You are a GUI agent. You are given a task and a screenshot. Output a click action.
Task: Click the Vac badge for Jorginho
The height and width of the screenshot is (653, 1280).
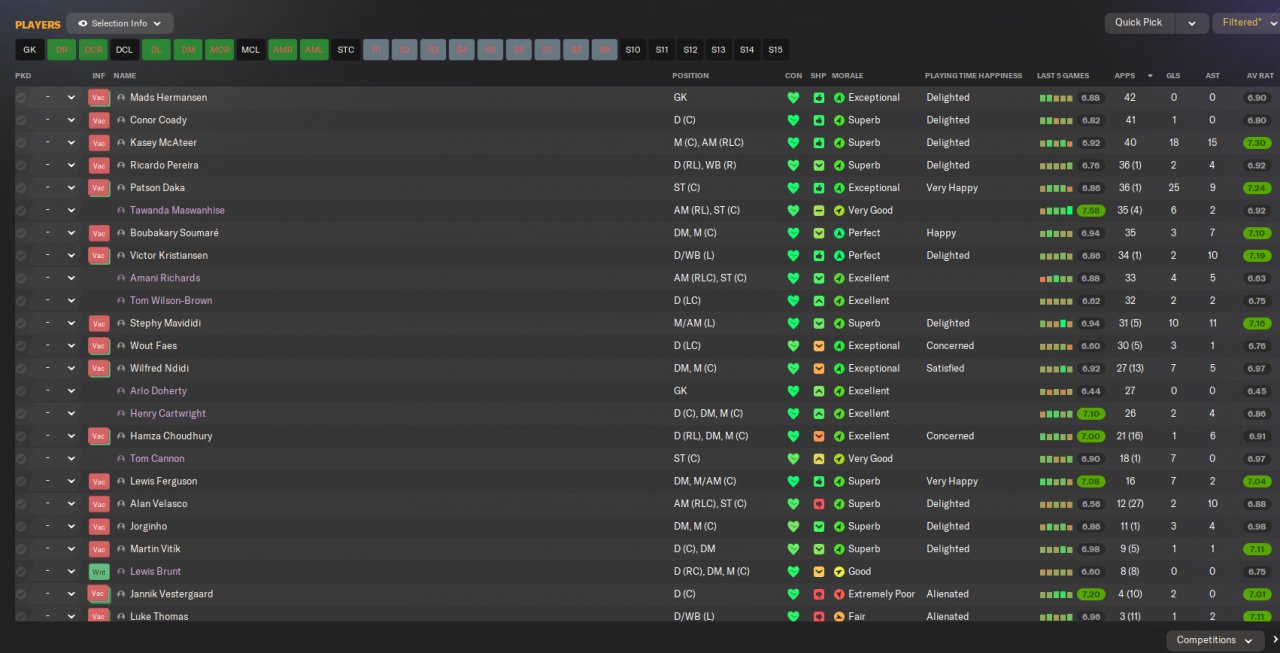[98, 527]
